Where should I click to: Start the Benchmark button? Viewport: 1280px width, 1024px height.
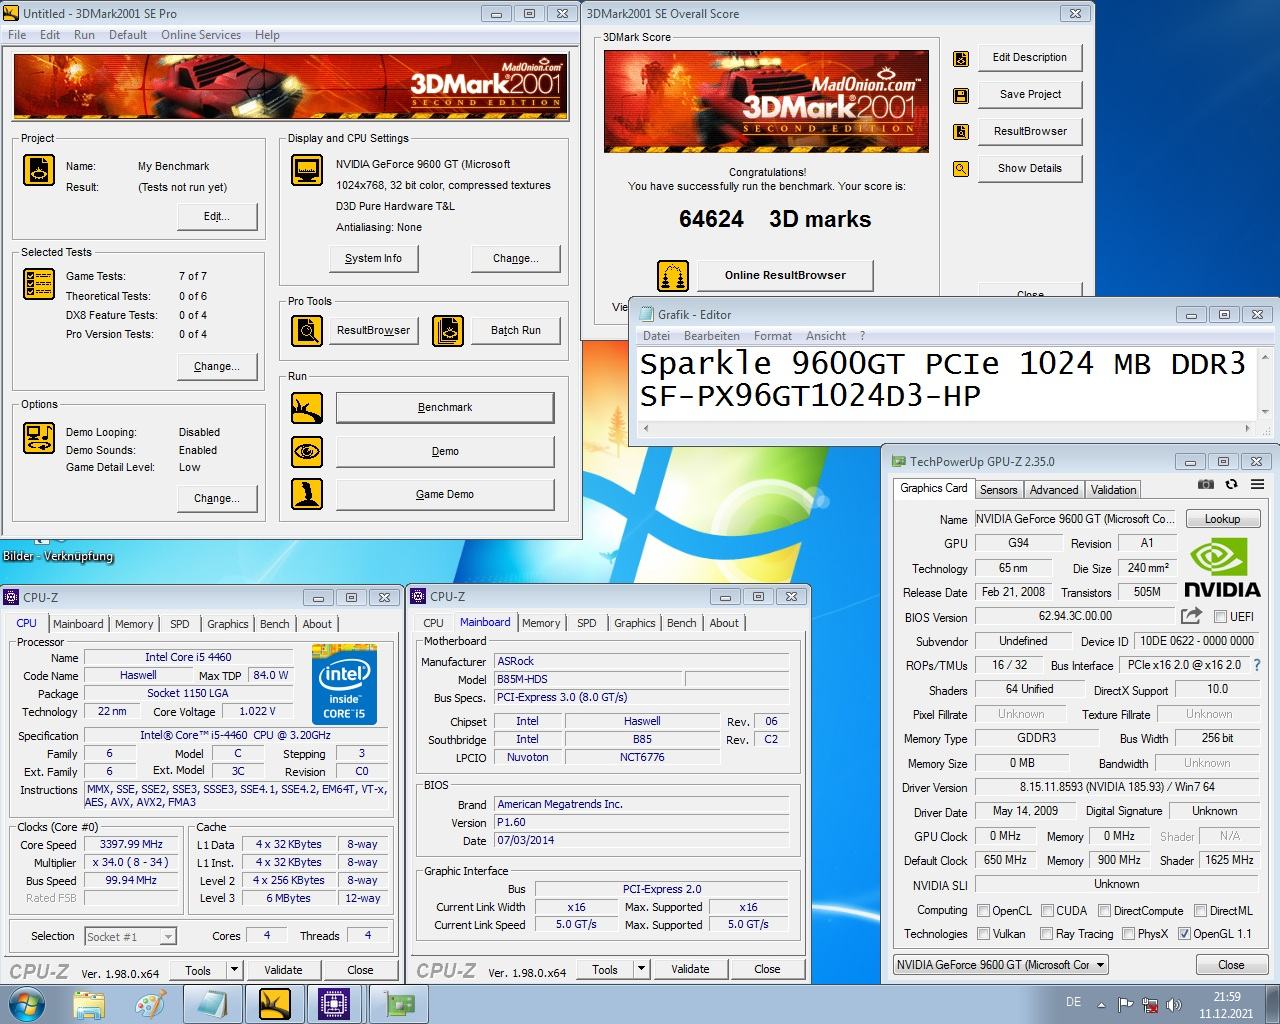click(x=445, y=408)
